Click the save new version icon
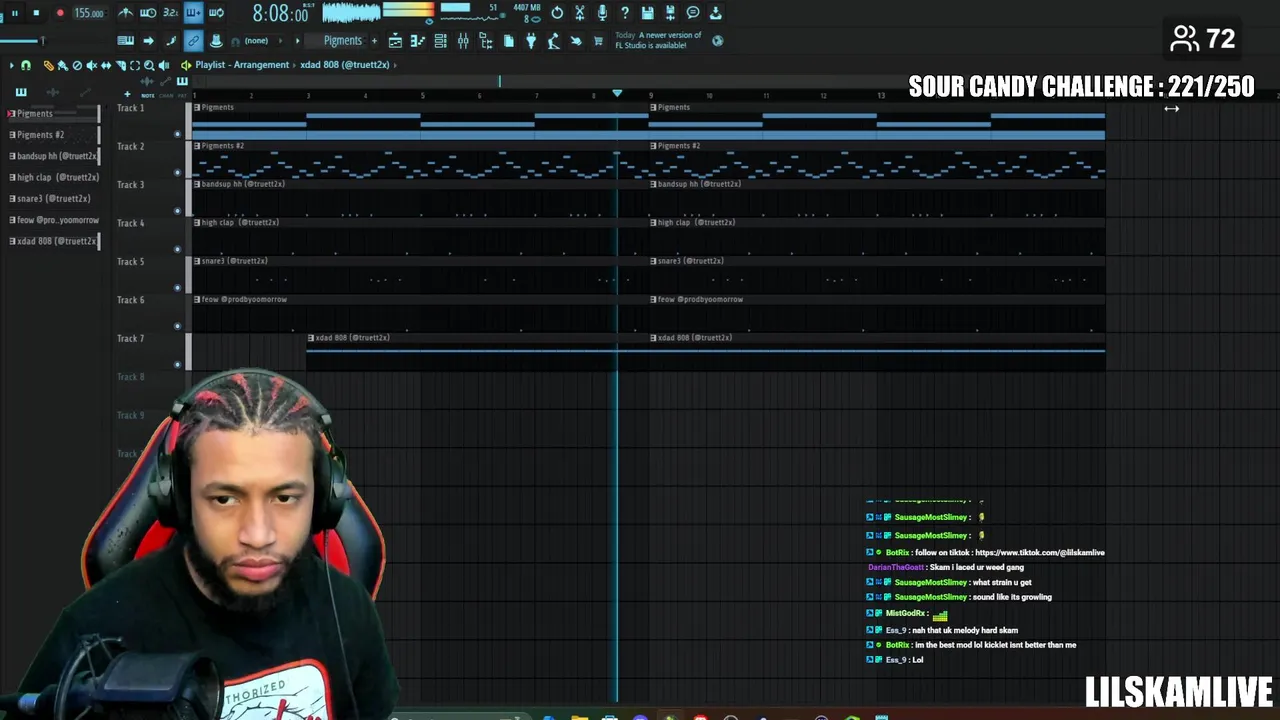 click(x=670, y=13)
